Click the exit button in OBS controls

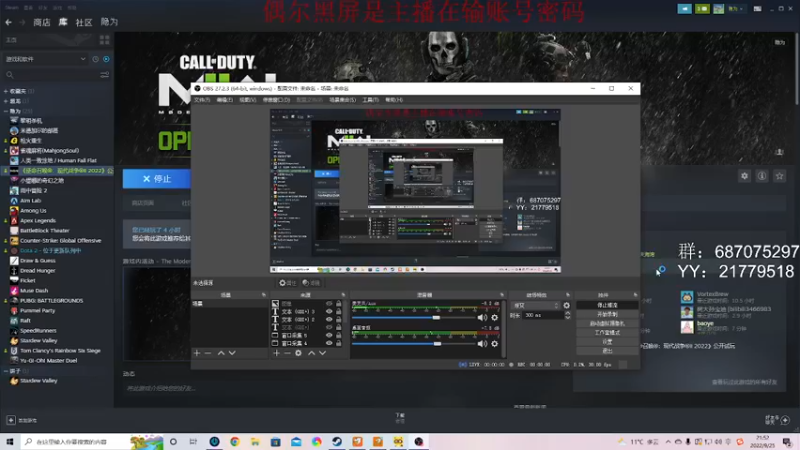(607, 351)
